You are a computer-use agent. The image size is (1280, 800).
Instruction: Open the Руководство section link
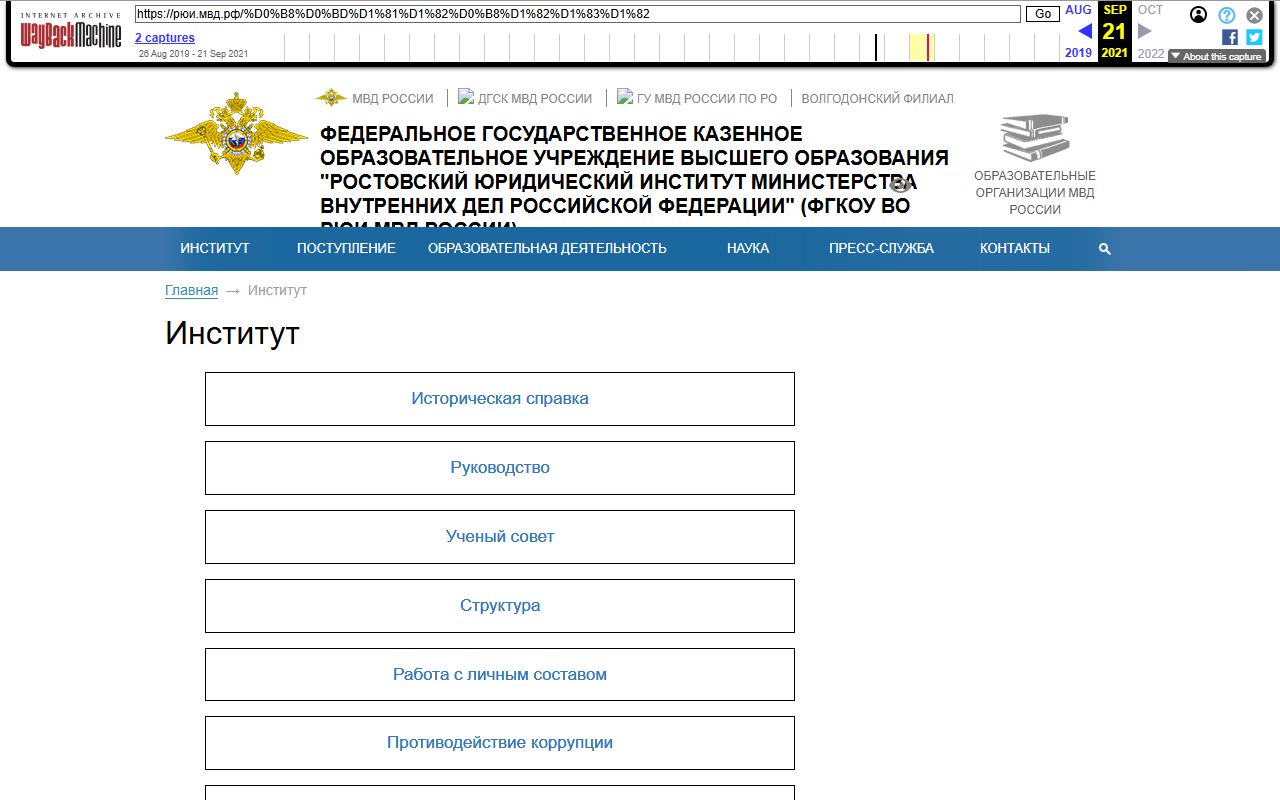(x=500, y=468)
